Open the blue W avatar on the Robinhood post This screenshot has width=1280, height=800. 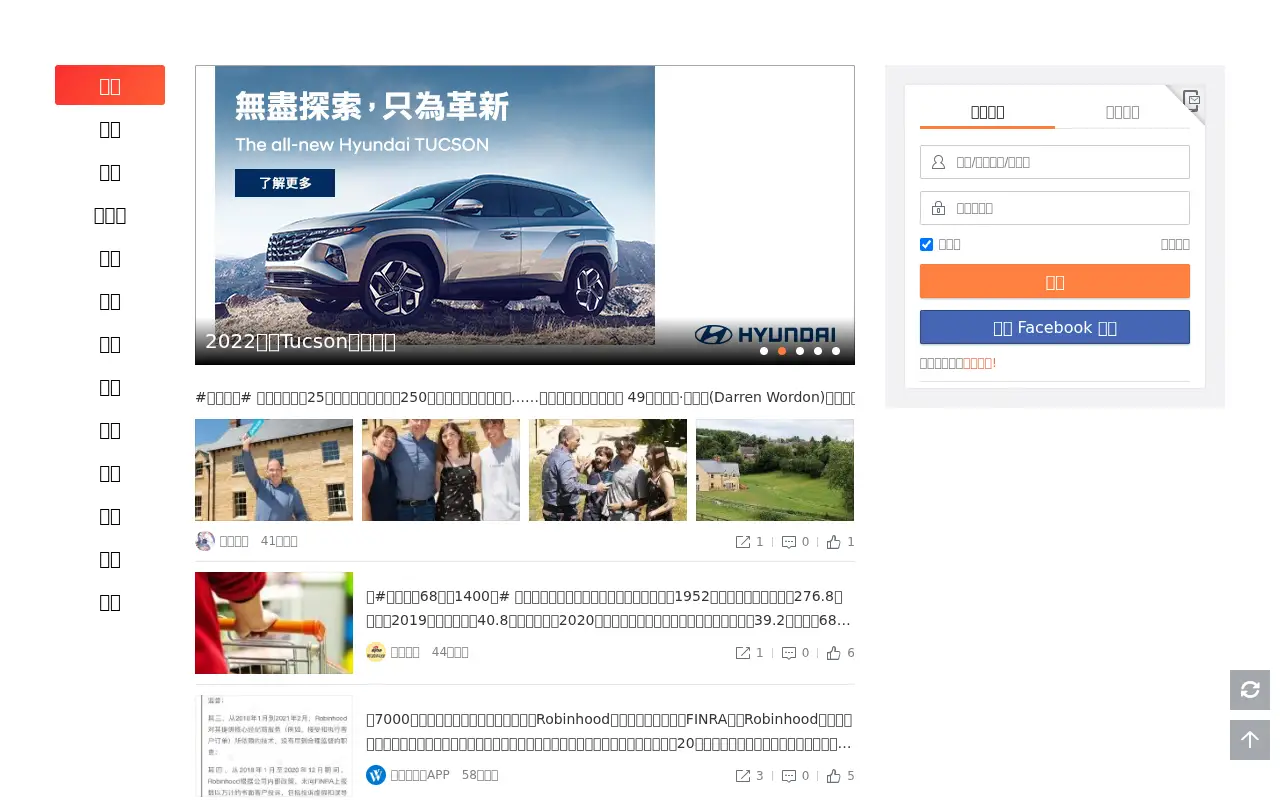(x=376, y=775)
